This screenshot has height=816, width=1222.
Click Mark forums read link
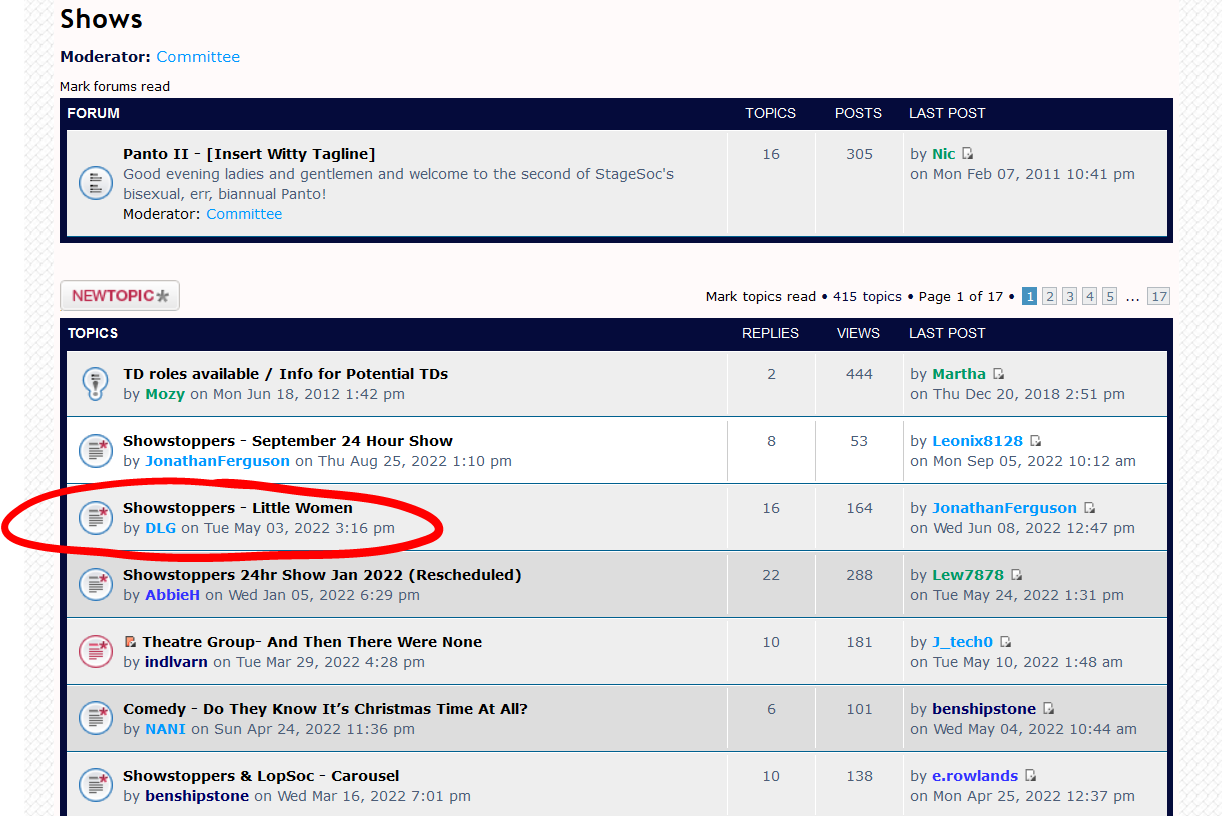(x=115, y=87)
